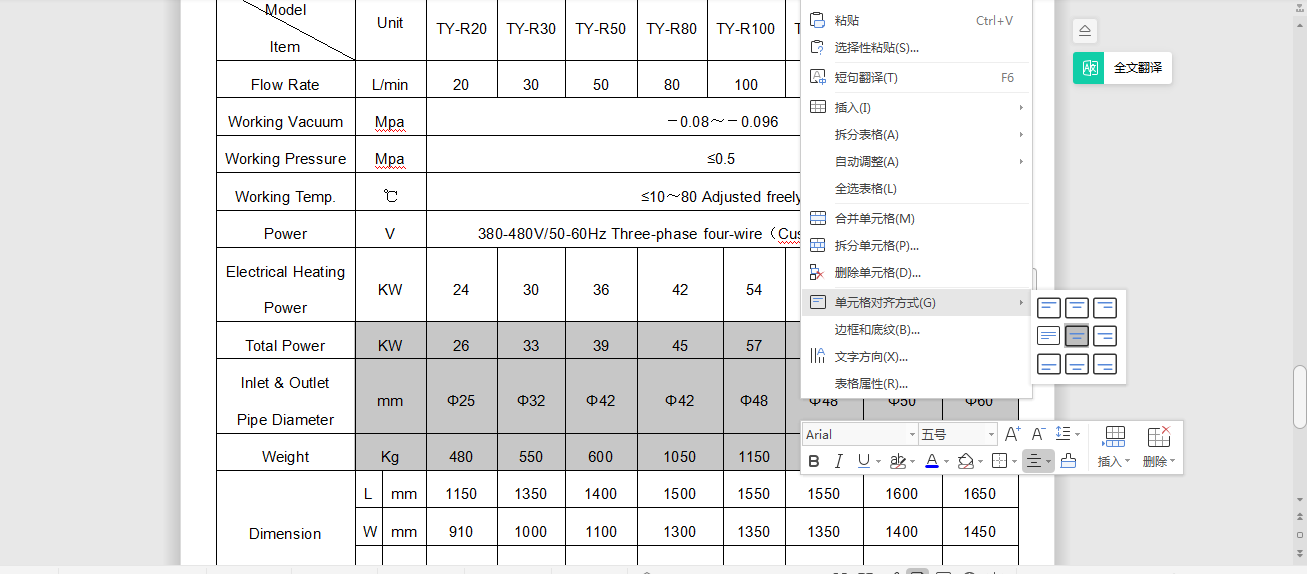Choose 合并单元格(M) from context menu
This screenshot has width=1307, height=574.
[874, 218]
